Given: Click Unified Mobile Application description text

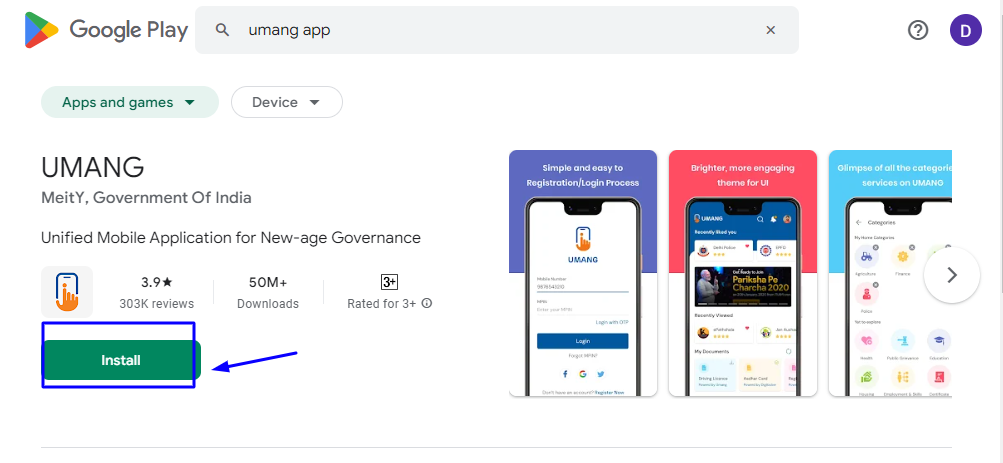Looking at the screenshot, I should click(x=231, y=238).
